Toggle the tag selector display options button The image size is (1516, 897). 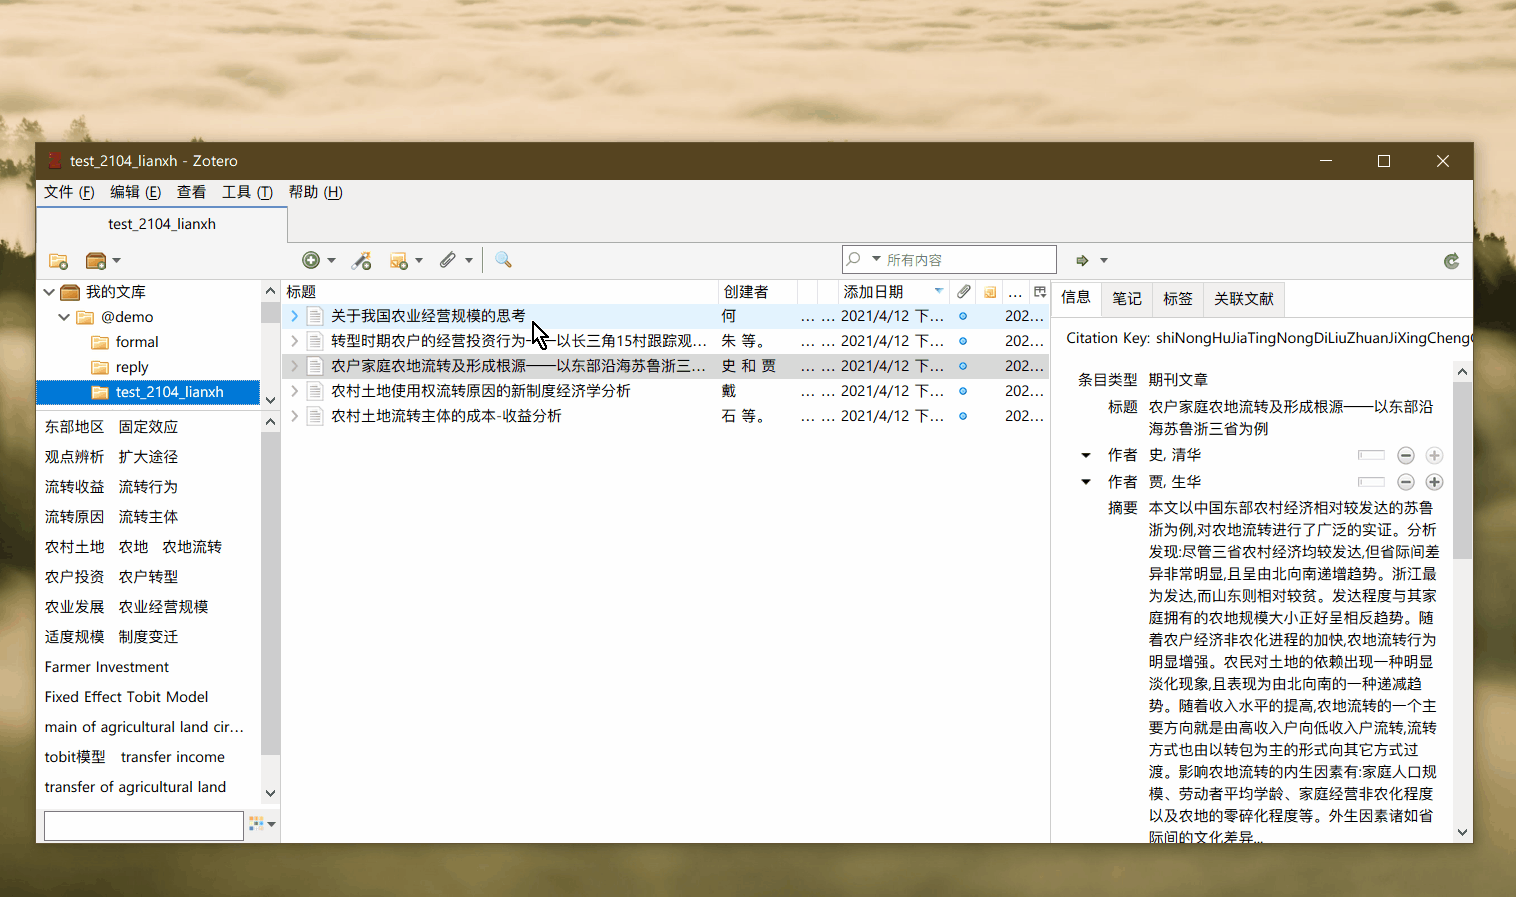[x=262, y=824]
